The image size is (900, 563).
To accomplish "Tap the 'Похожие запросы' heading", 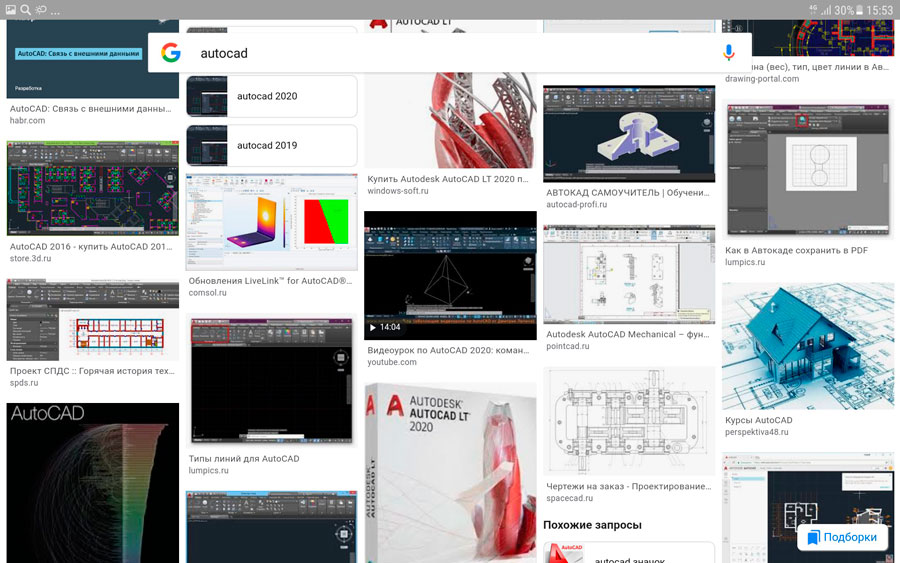I will [592, 525].
